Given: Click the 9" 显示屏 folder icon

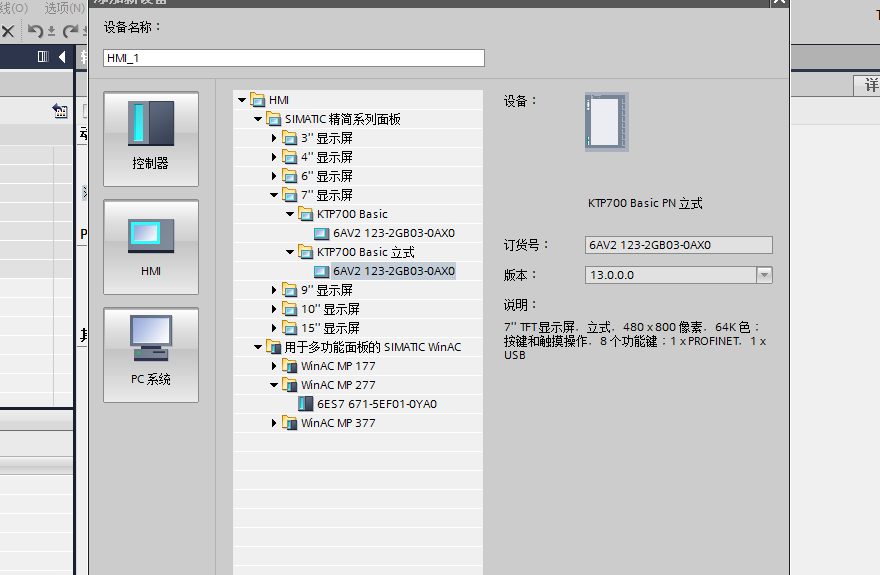Looking at the screenshot, I should [x=290, y=290].
